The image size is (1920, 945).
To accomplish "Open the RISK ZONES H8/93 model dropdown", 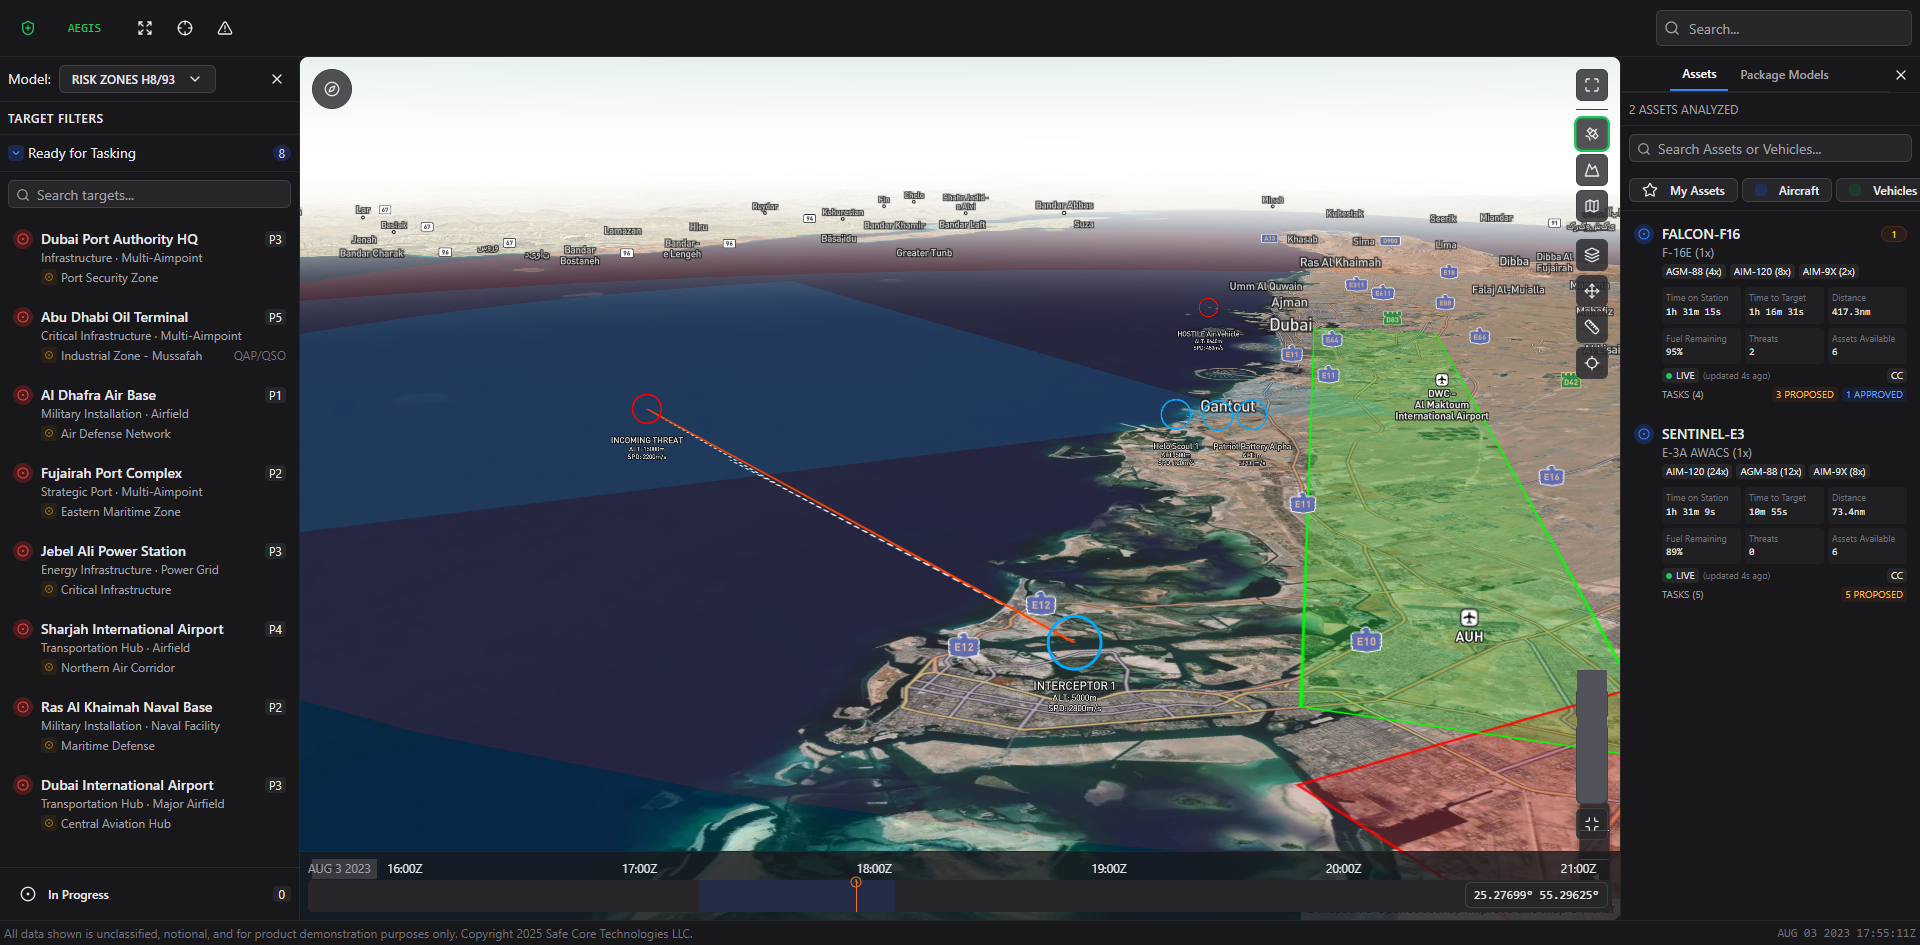I will pyautogui.click(x=137, y=79).
